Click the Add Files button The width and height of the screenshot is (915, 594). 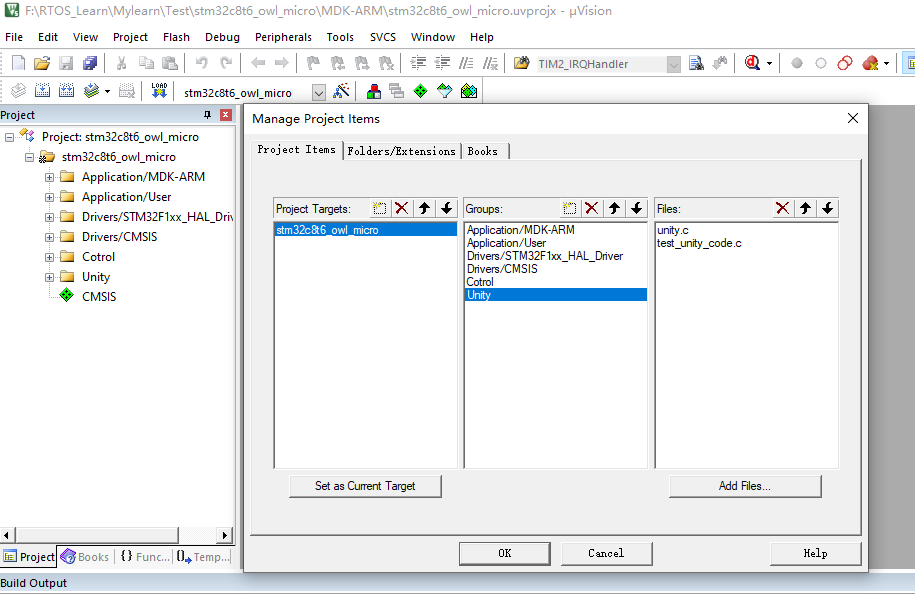click(x=745, y=486)
